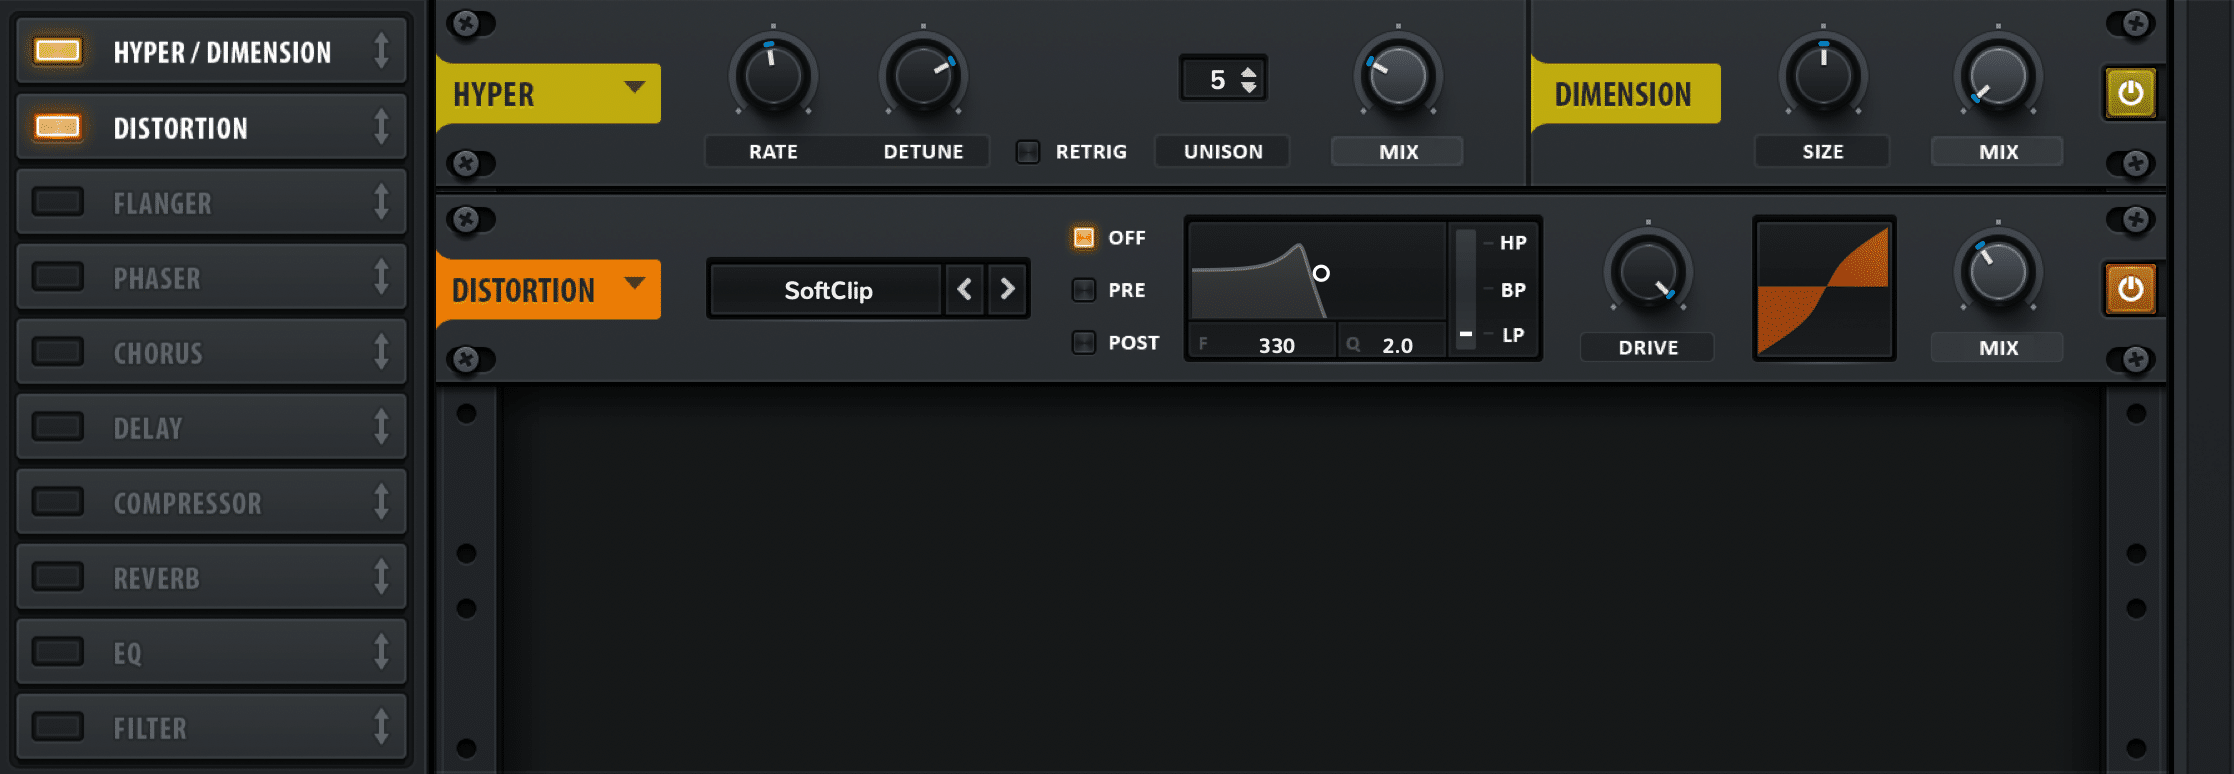The width and height of the screenshot is (2234, 774).
Task: Toggle the Distortion enable LED in rack list
Action: (x=58, y=127)
